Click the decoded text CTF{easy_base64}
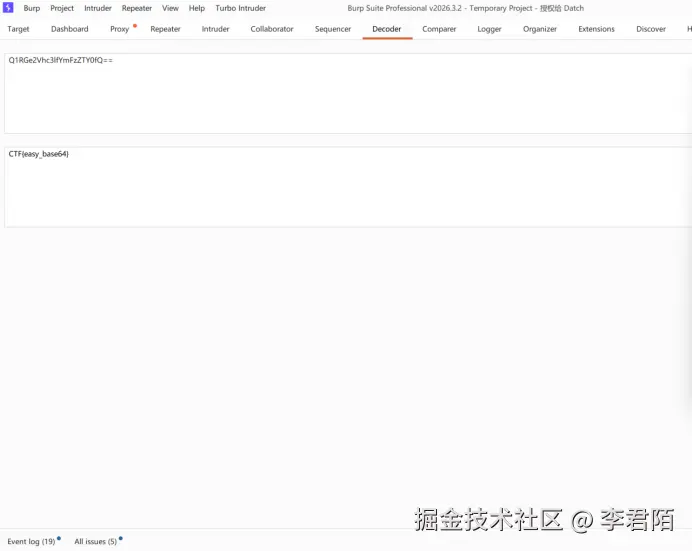The image size is (692, 551). [x=38, y=154]
